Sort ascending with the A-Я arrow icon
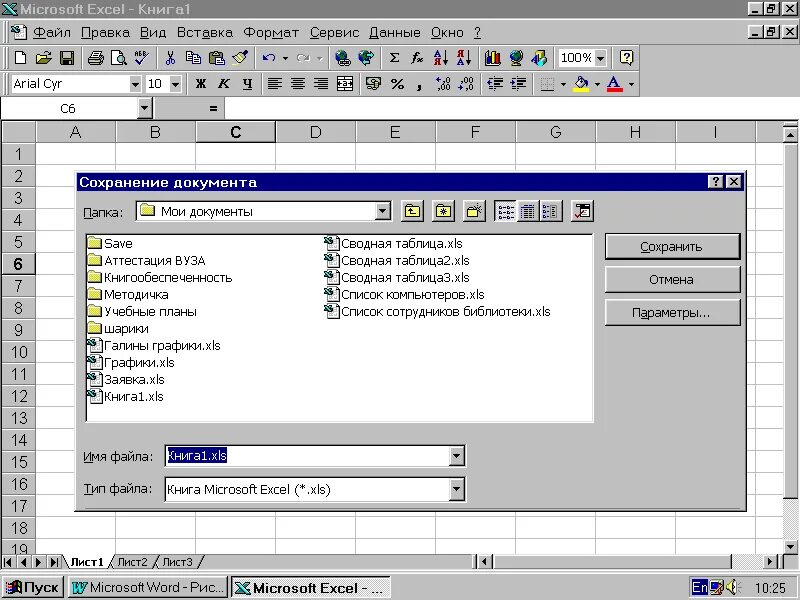Screen dimensions: 800x600 tap(440, 58)
